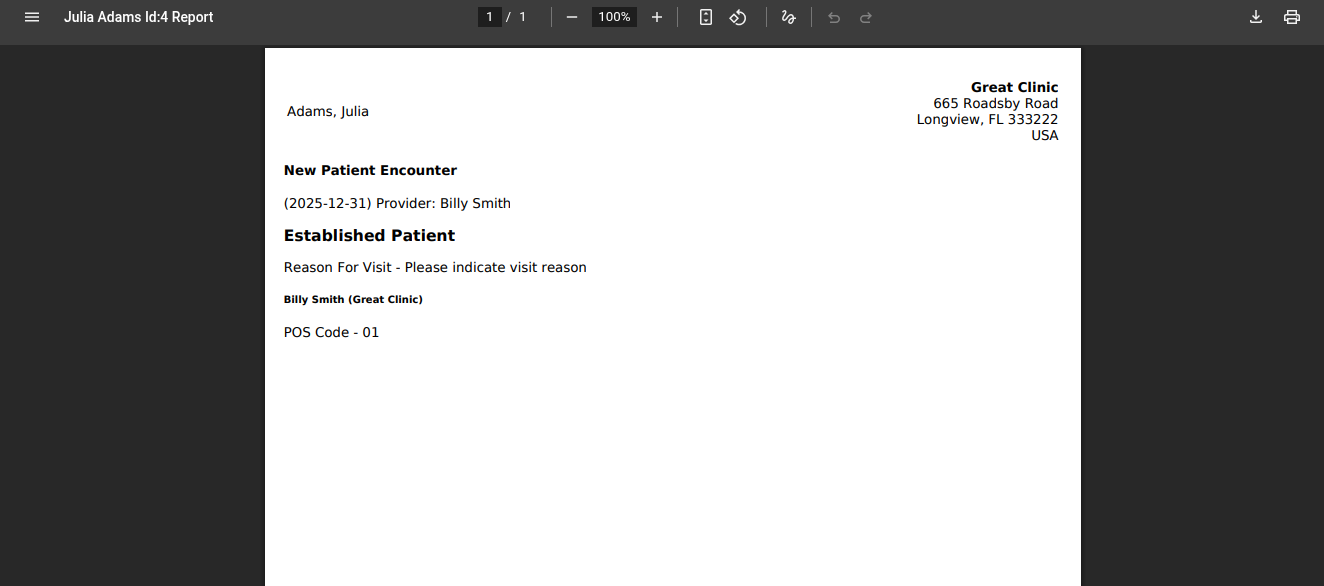Click the current page number field
This screenshot has height=586, width=1324.
pyautogui.click(x=490, y=17)
